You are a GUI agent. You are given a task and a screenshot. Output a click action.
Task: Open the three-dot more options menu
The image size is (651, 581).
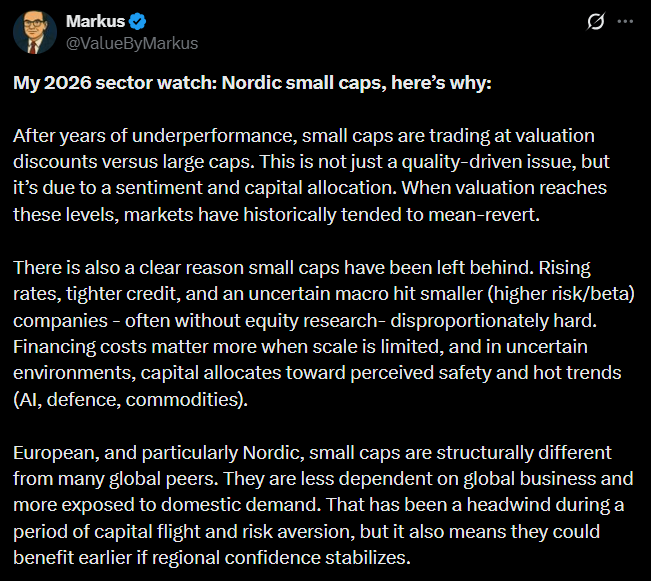(x=626, y=21)
